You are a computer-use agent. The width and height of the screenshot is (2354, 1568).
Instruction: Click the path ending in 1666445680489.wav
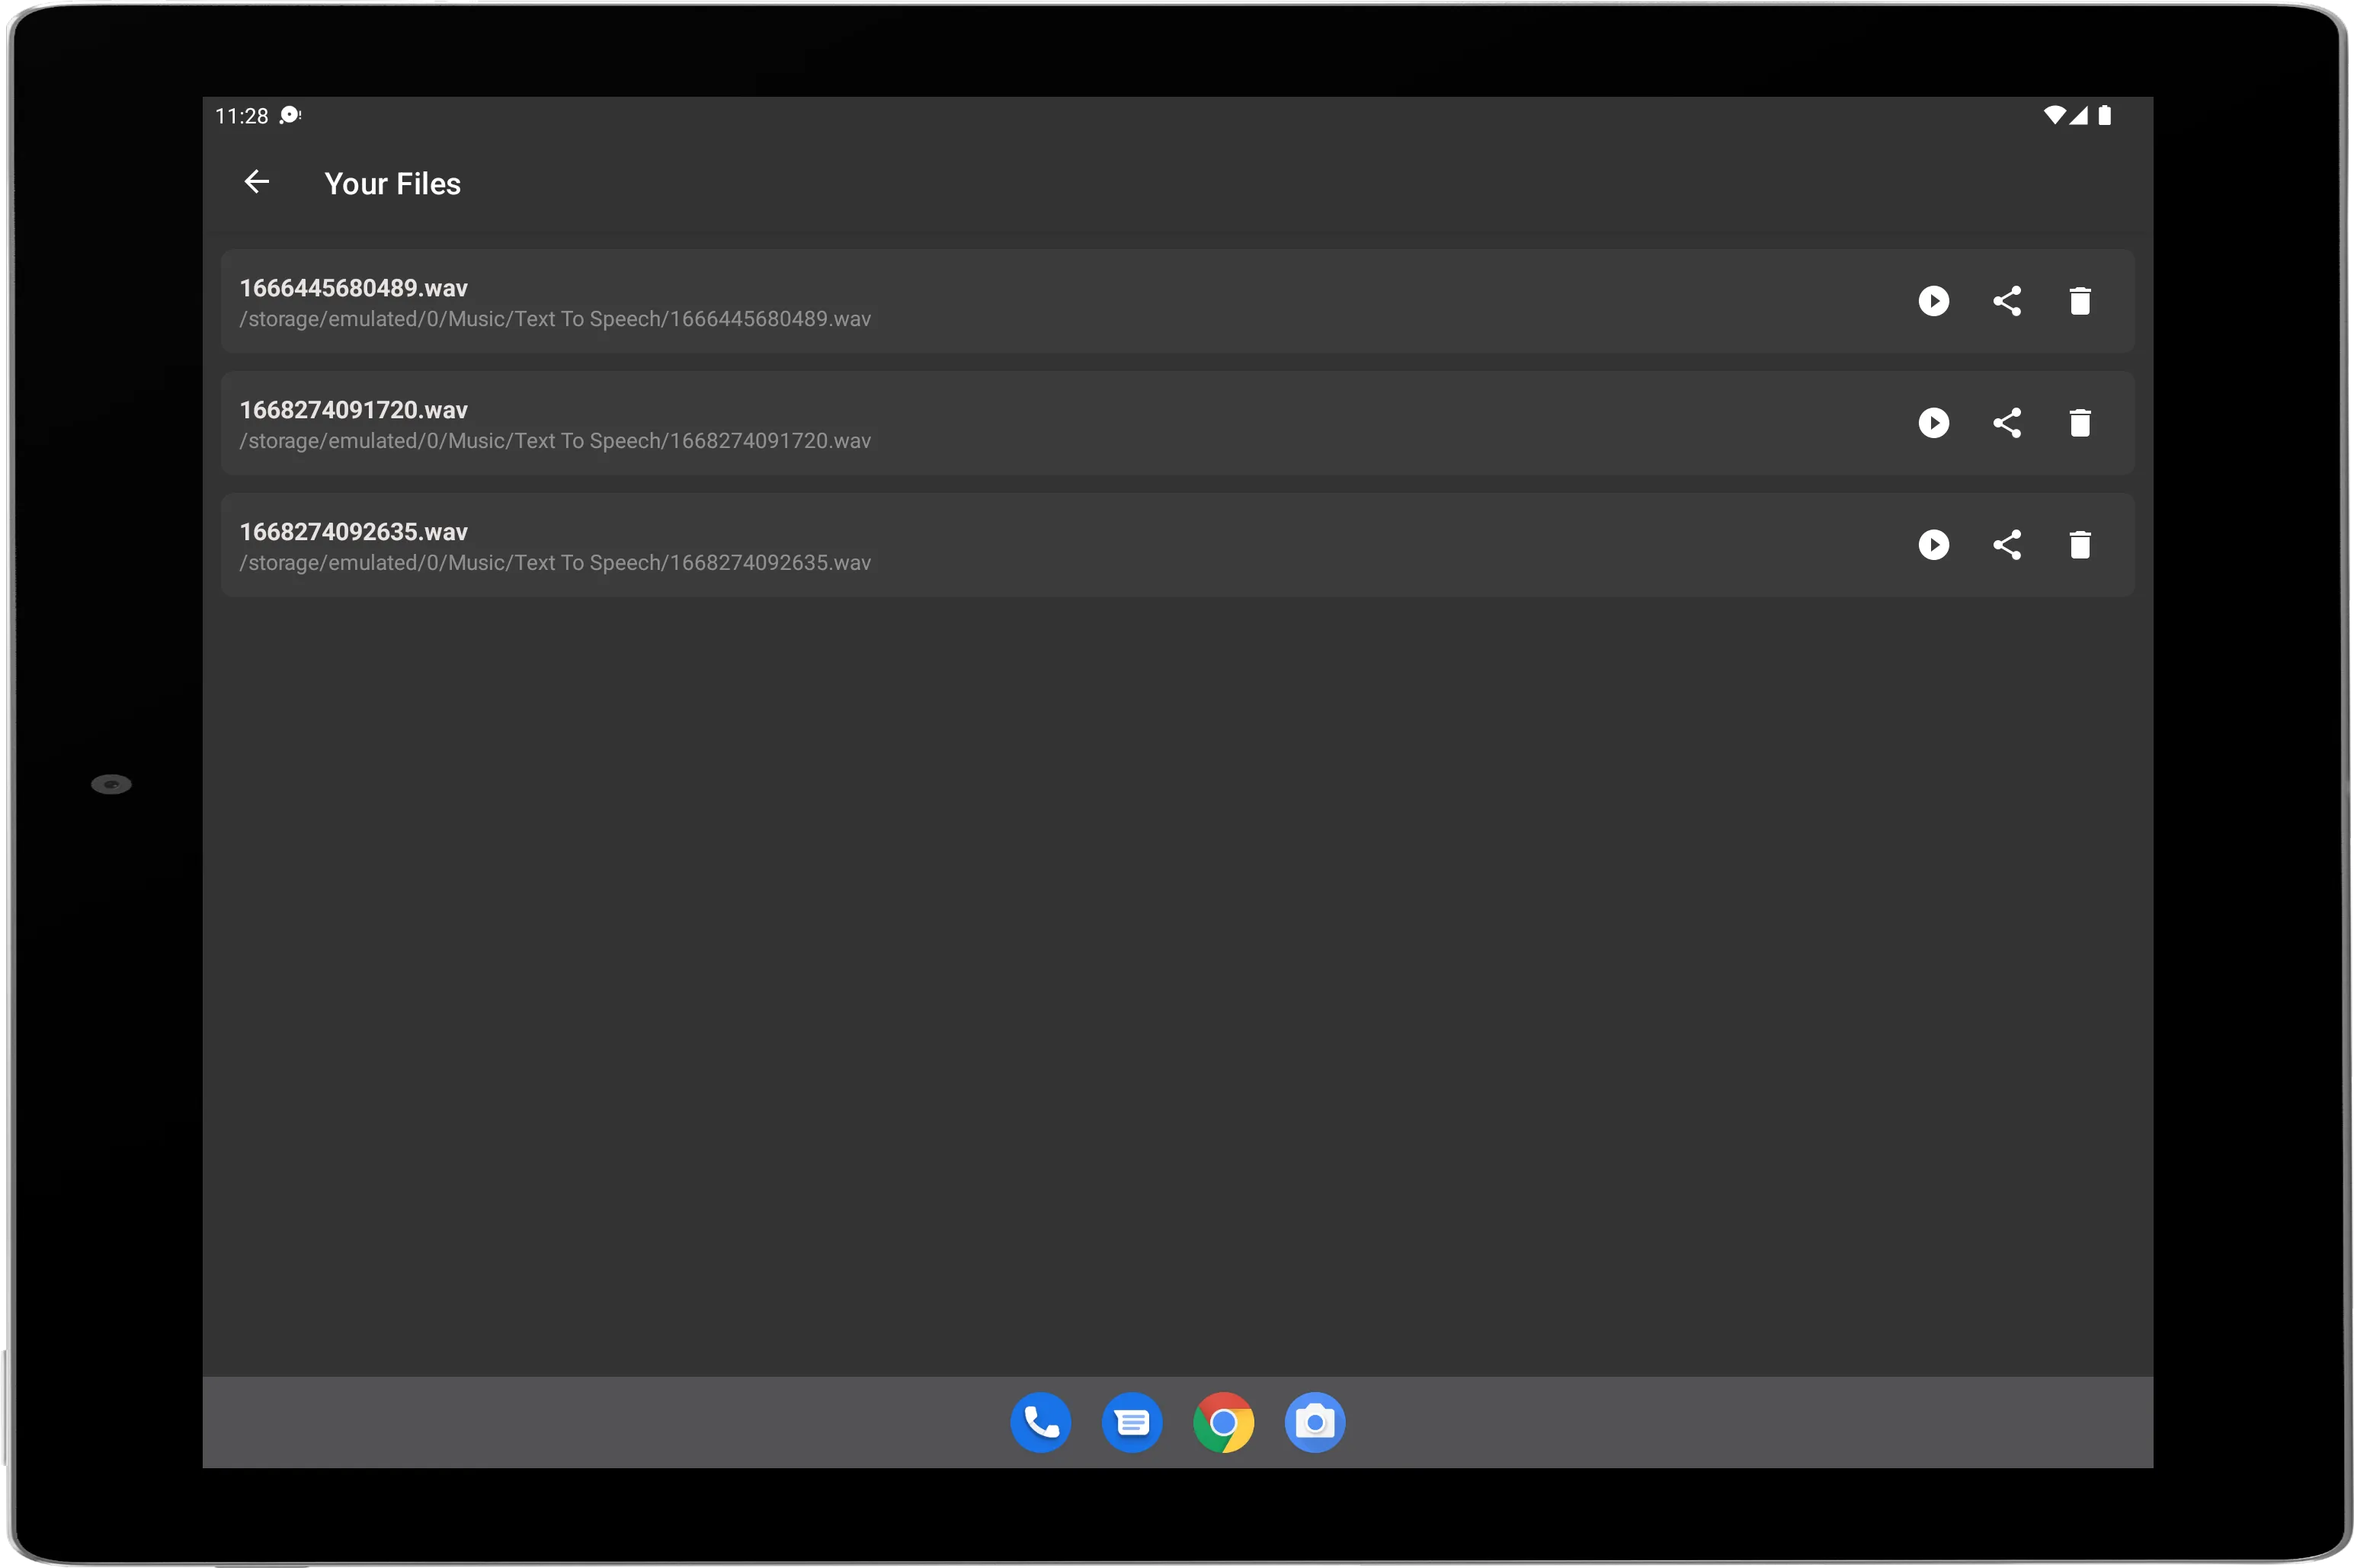point(555,319)
